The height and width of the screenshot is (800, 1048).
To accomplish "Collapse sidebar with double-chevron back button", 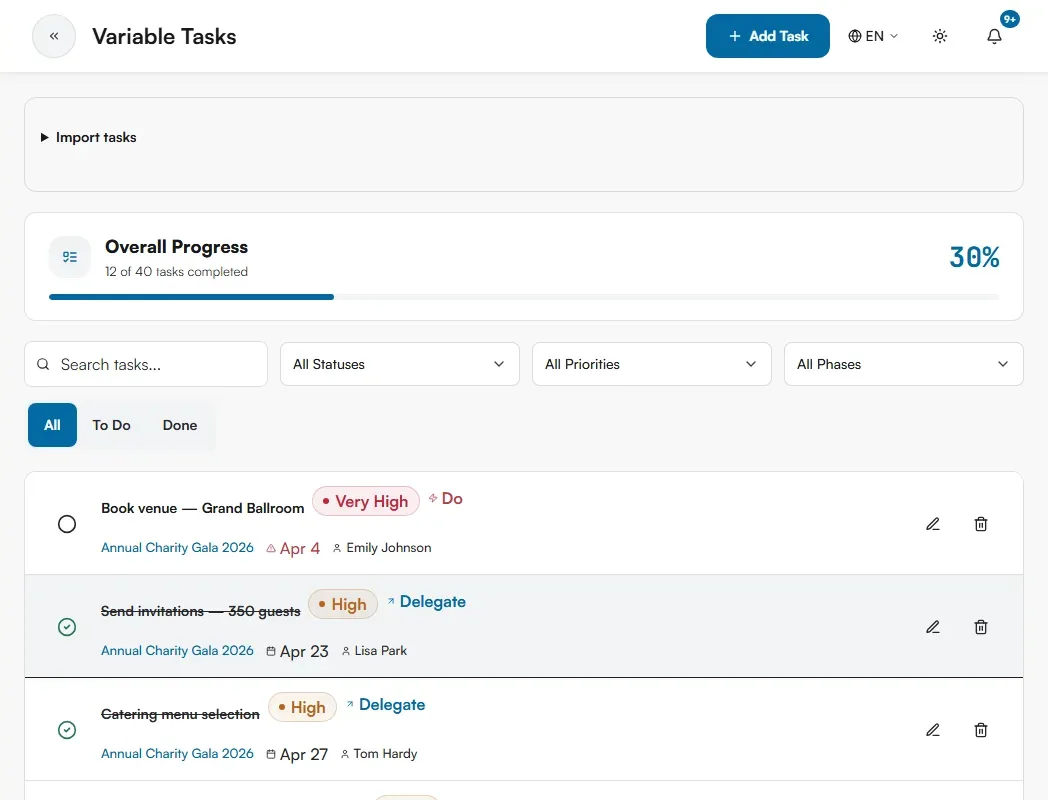I will (x=54, y=36).
